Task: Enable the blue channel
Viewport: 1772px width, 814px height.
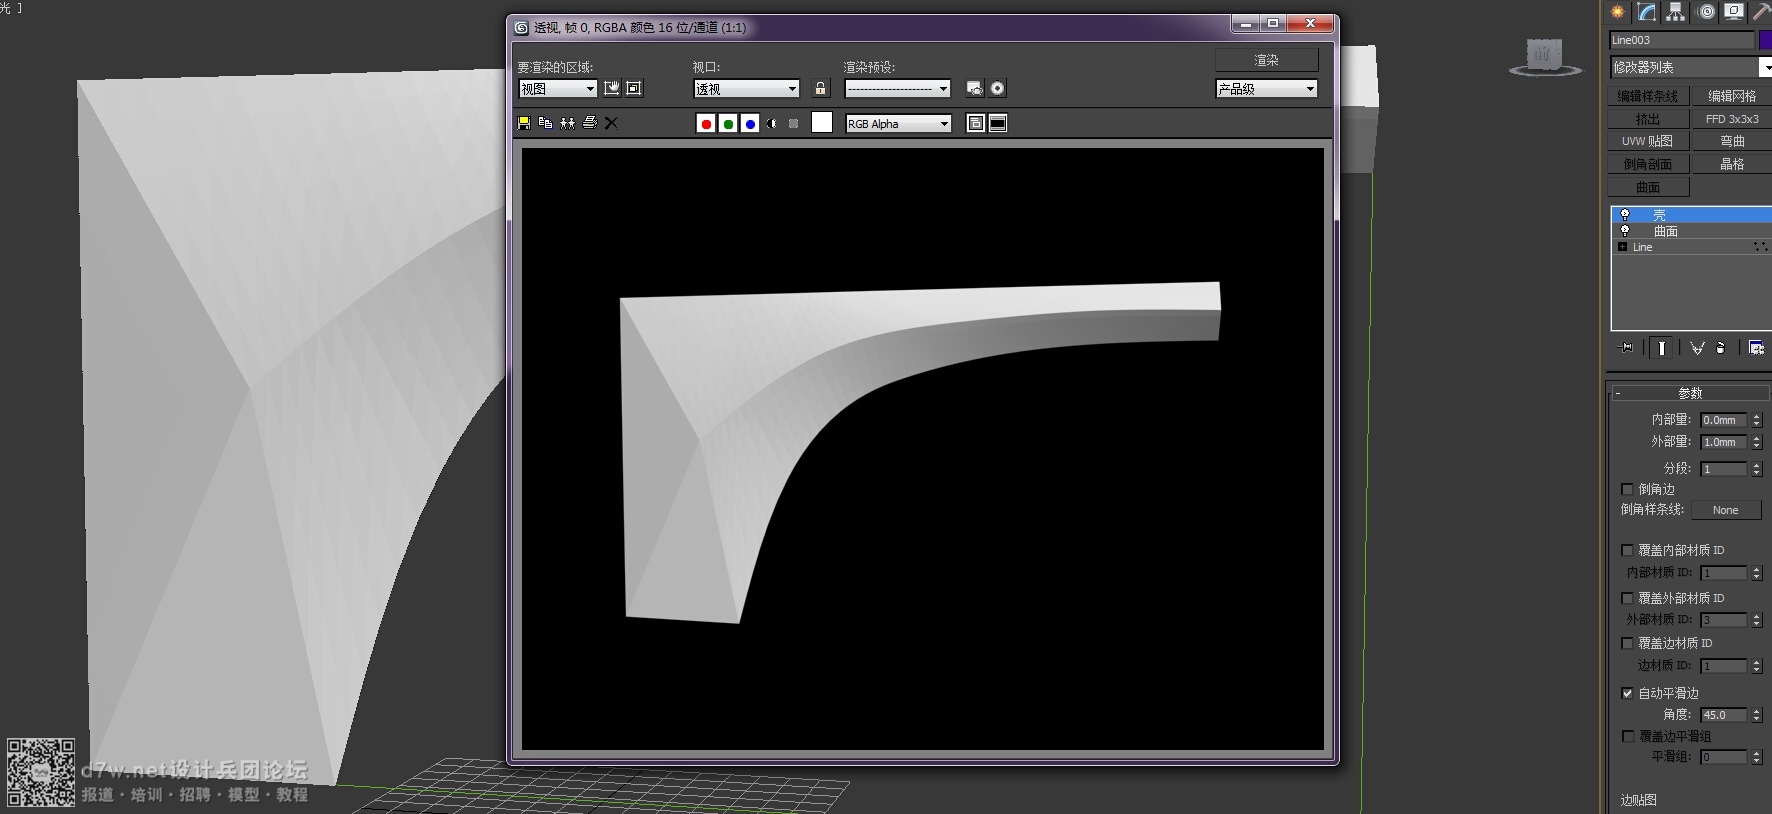Action: [x=750, y=123]
